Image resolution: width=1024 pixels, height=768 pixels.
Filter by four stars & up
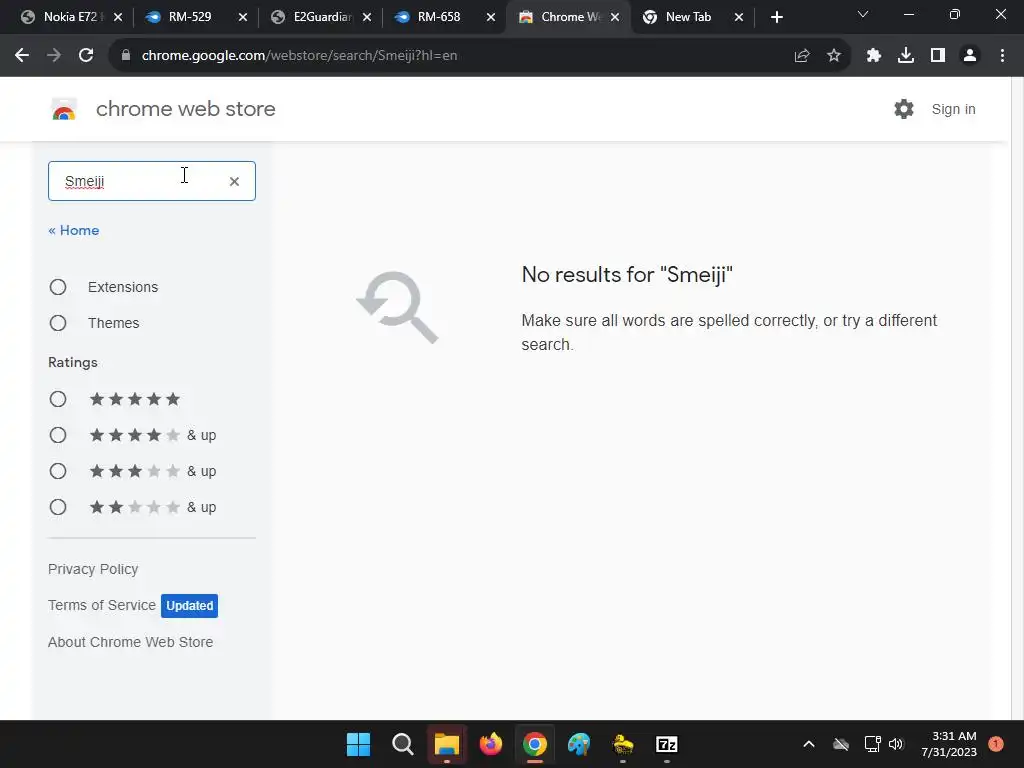(58, 435)
